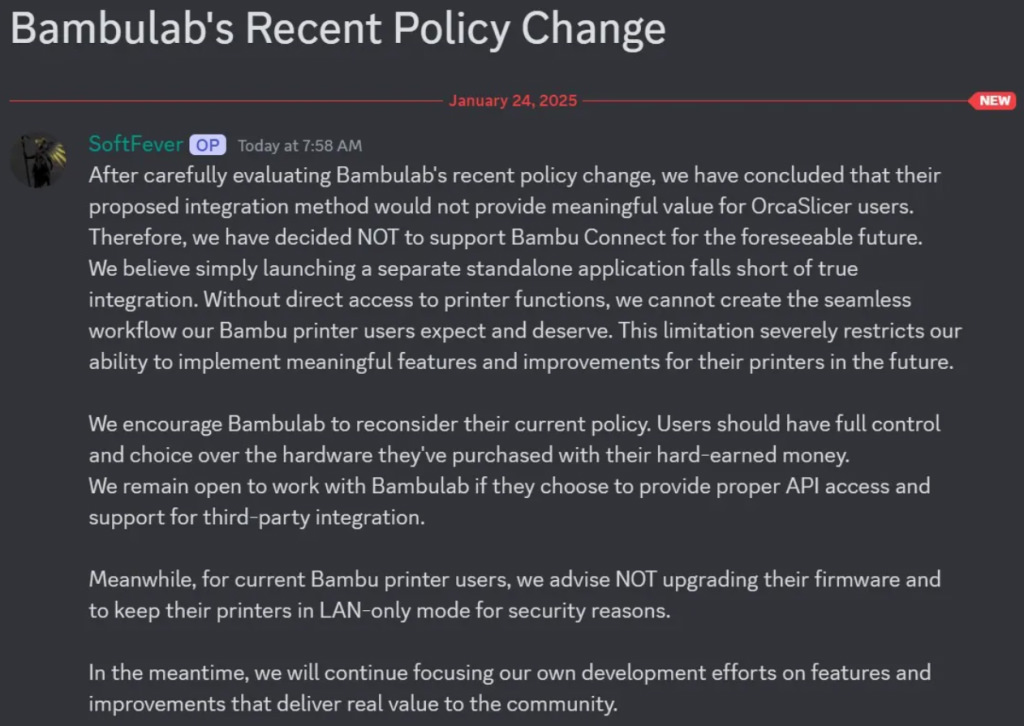Click the 'OrcaSlicer users' text in first paragraph
The height and width of the screenshot is (726, 1024).
831,206
